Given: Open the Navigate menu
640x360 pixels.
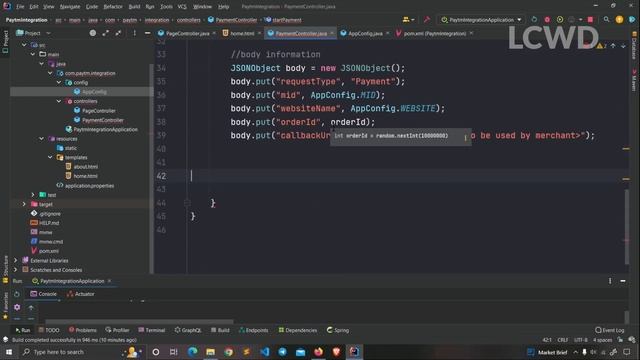Looking at the screenshot, I should click(70, 7).
